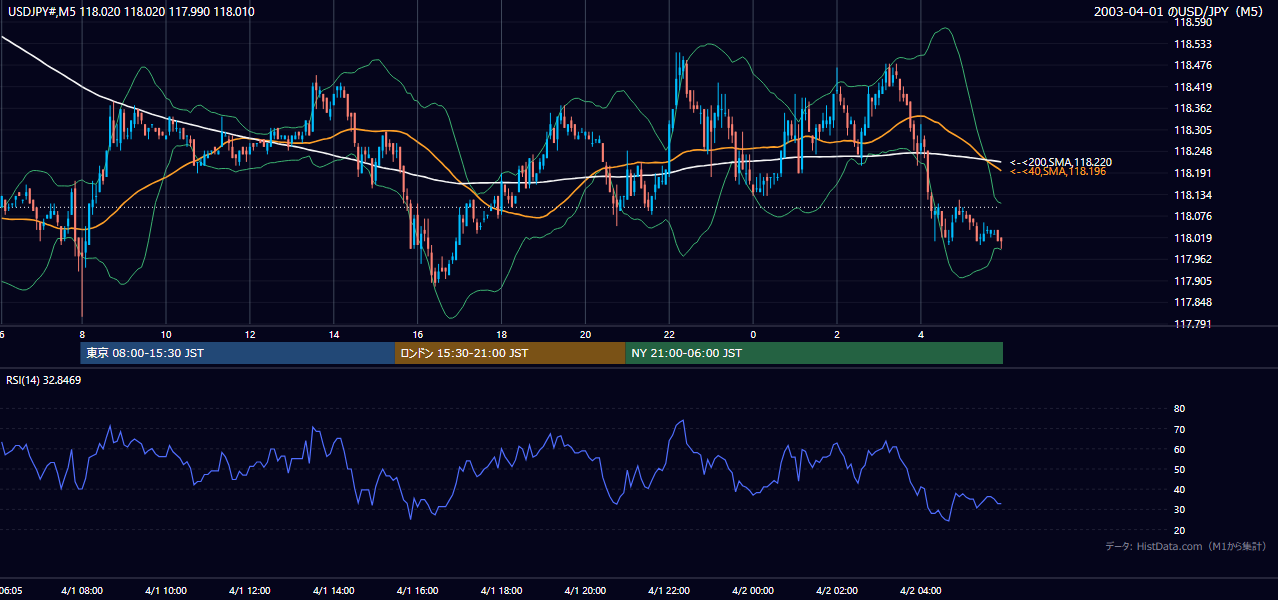Click the 4/1 16:00 bottom time label
The height and width of the screenshot is (600, 1278).
click(x=418, y=590)
